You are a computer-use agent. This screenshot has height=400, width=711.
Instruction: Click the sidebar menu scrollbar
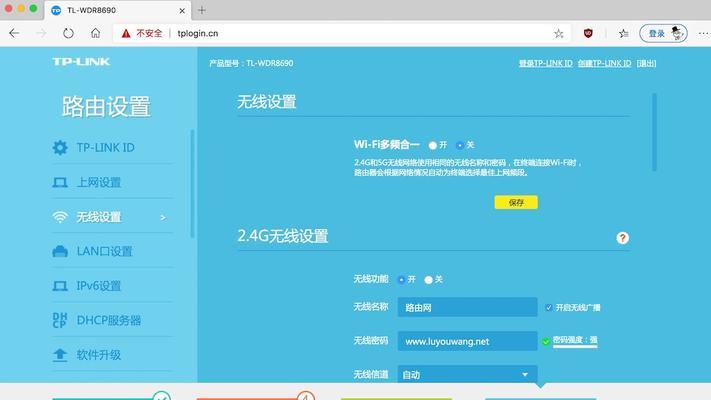click(x=192, y=184)
